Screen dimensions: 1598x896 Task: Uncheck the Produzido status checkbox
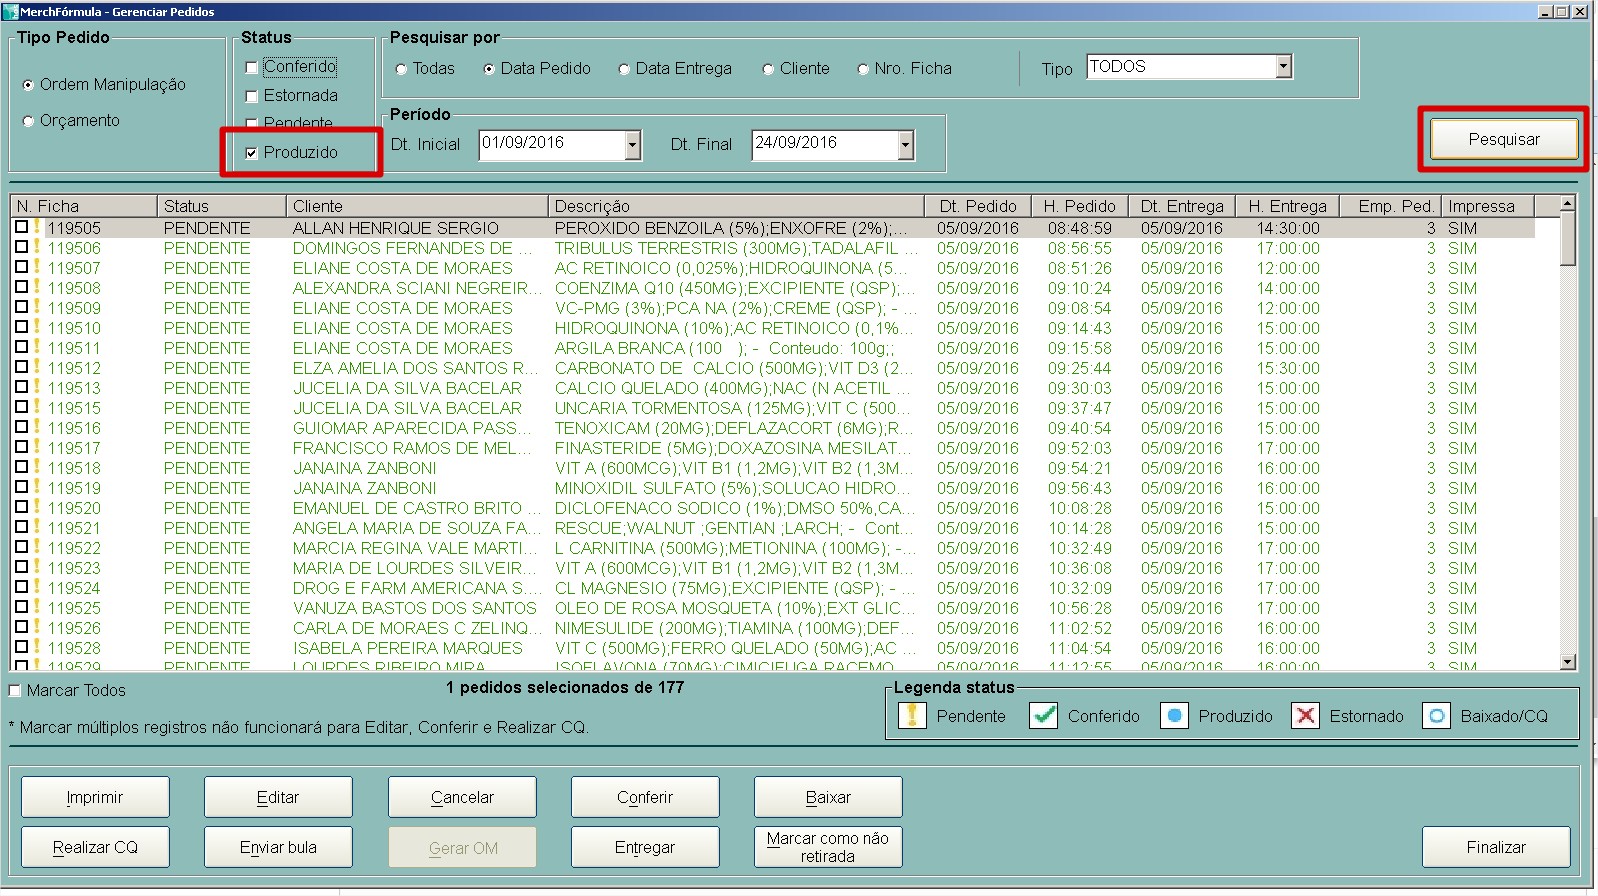(x=252, y=153)
